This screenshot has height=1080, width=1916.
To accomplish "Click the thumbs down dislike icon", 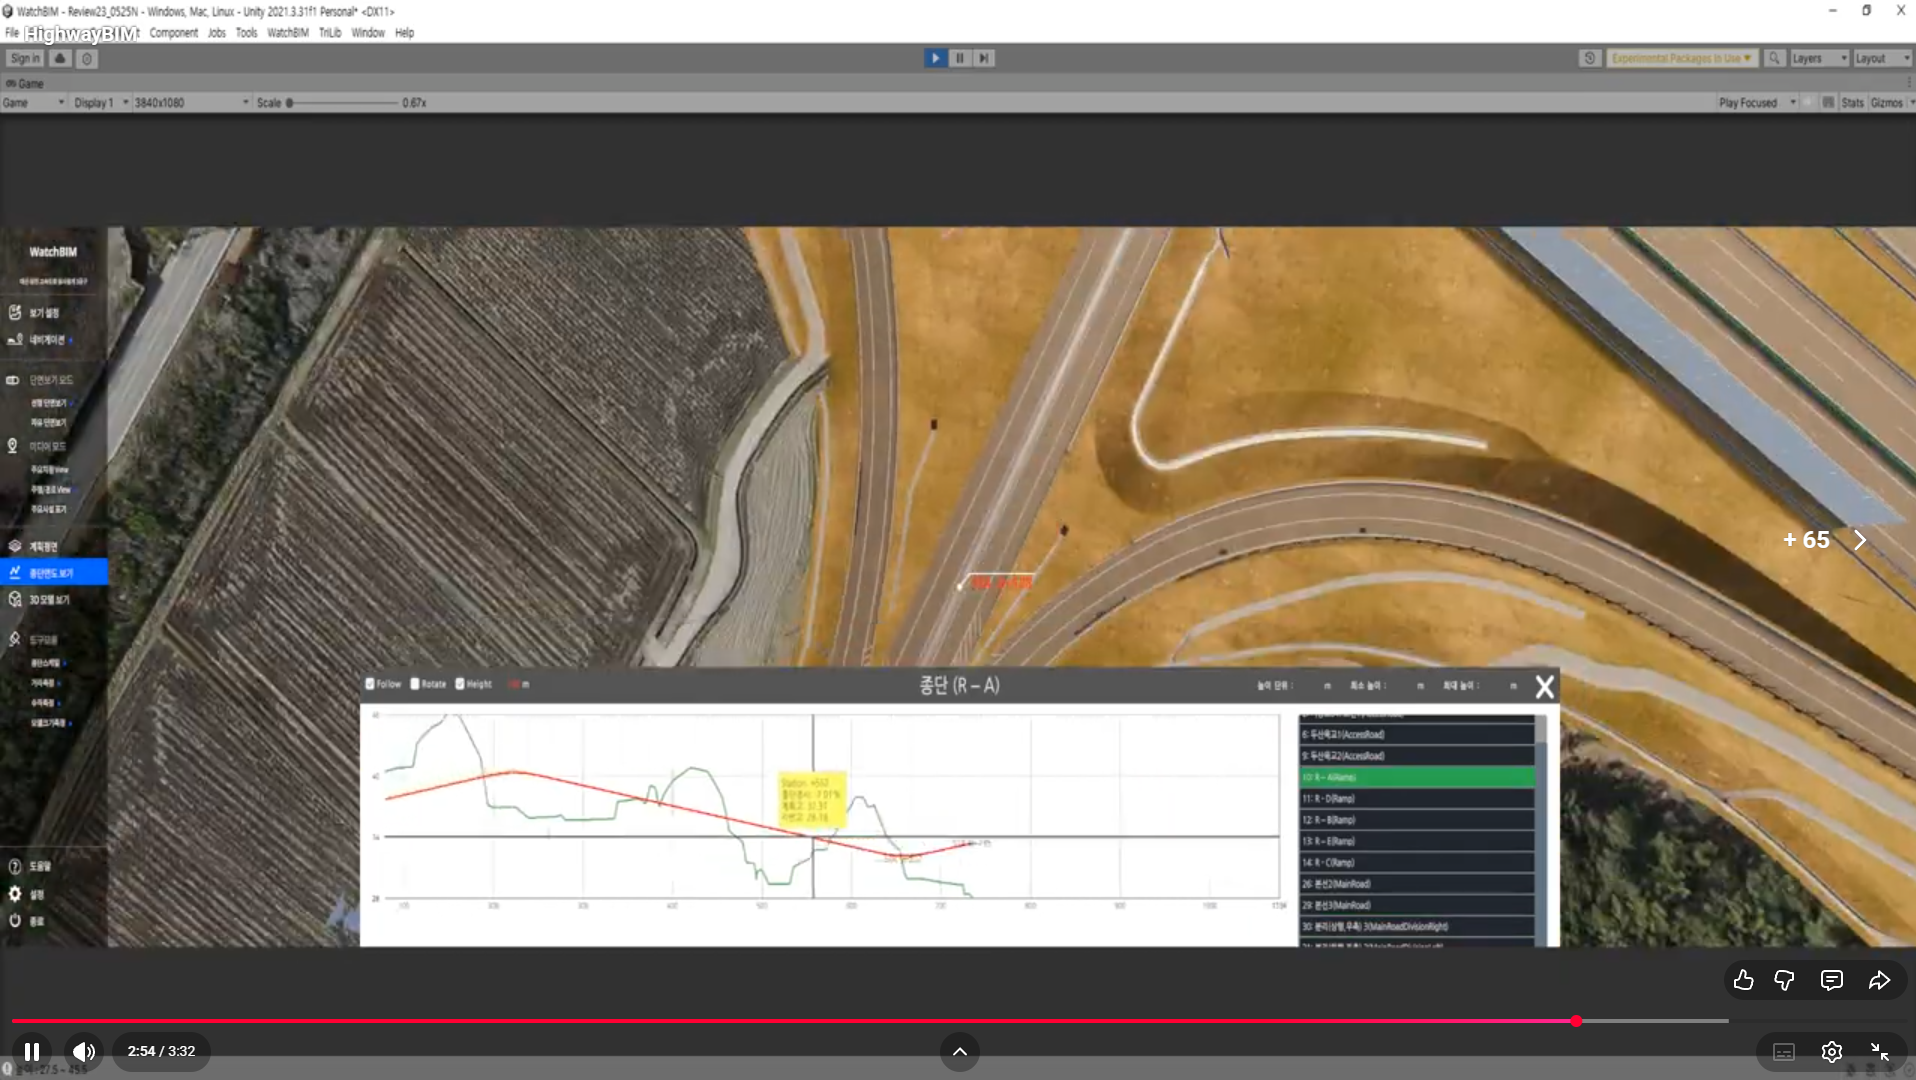I will tap(1784, 980).
